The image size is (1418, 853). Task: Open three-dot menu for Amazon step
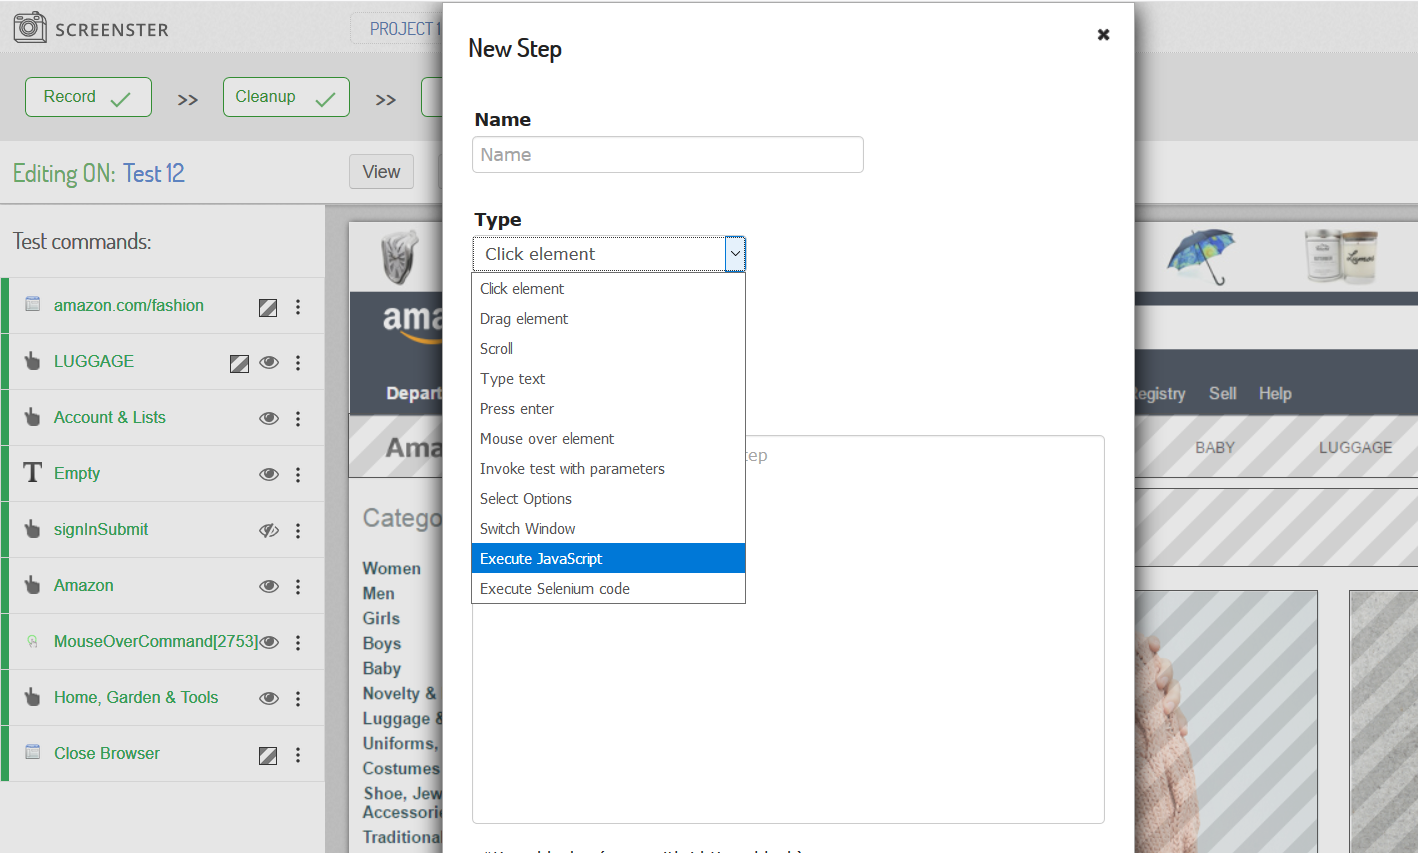click(298, 587)
